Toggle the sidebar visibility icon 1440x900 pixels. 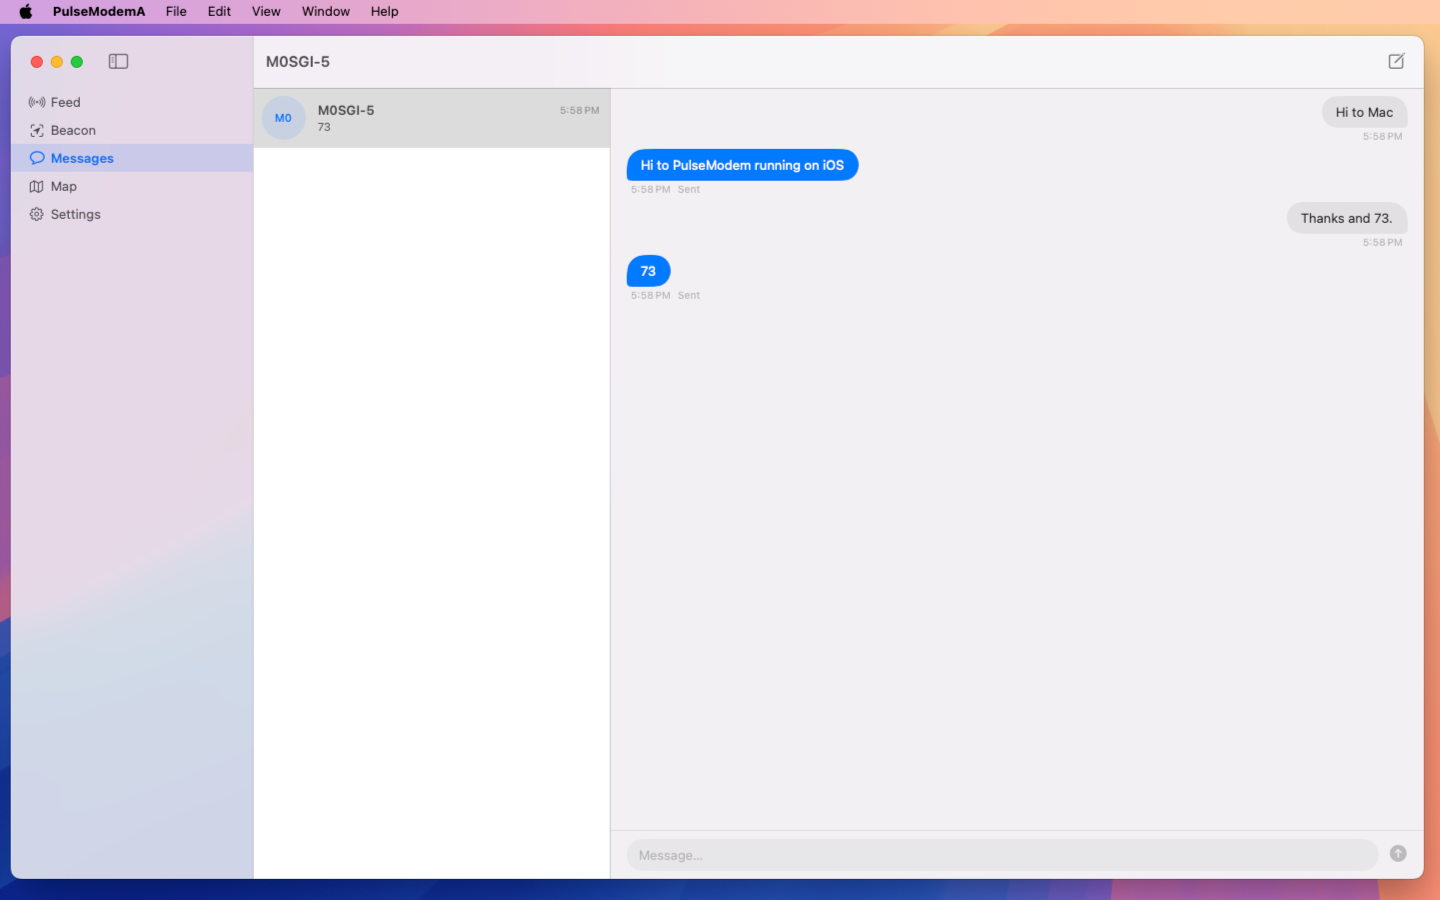pyautogui.click(x=118, y=61)
